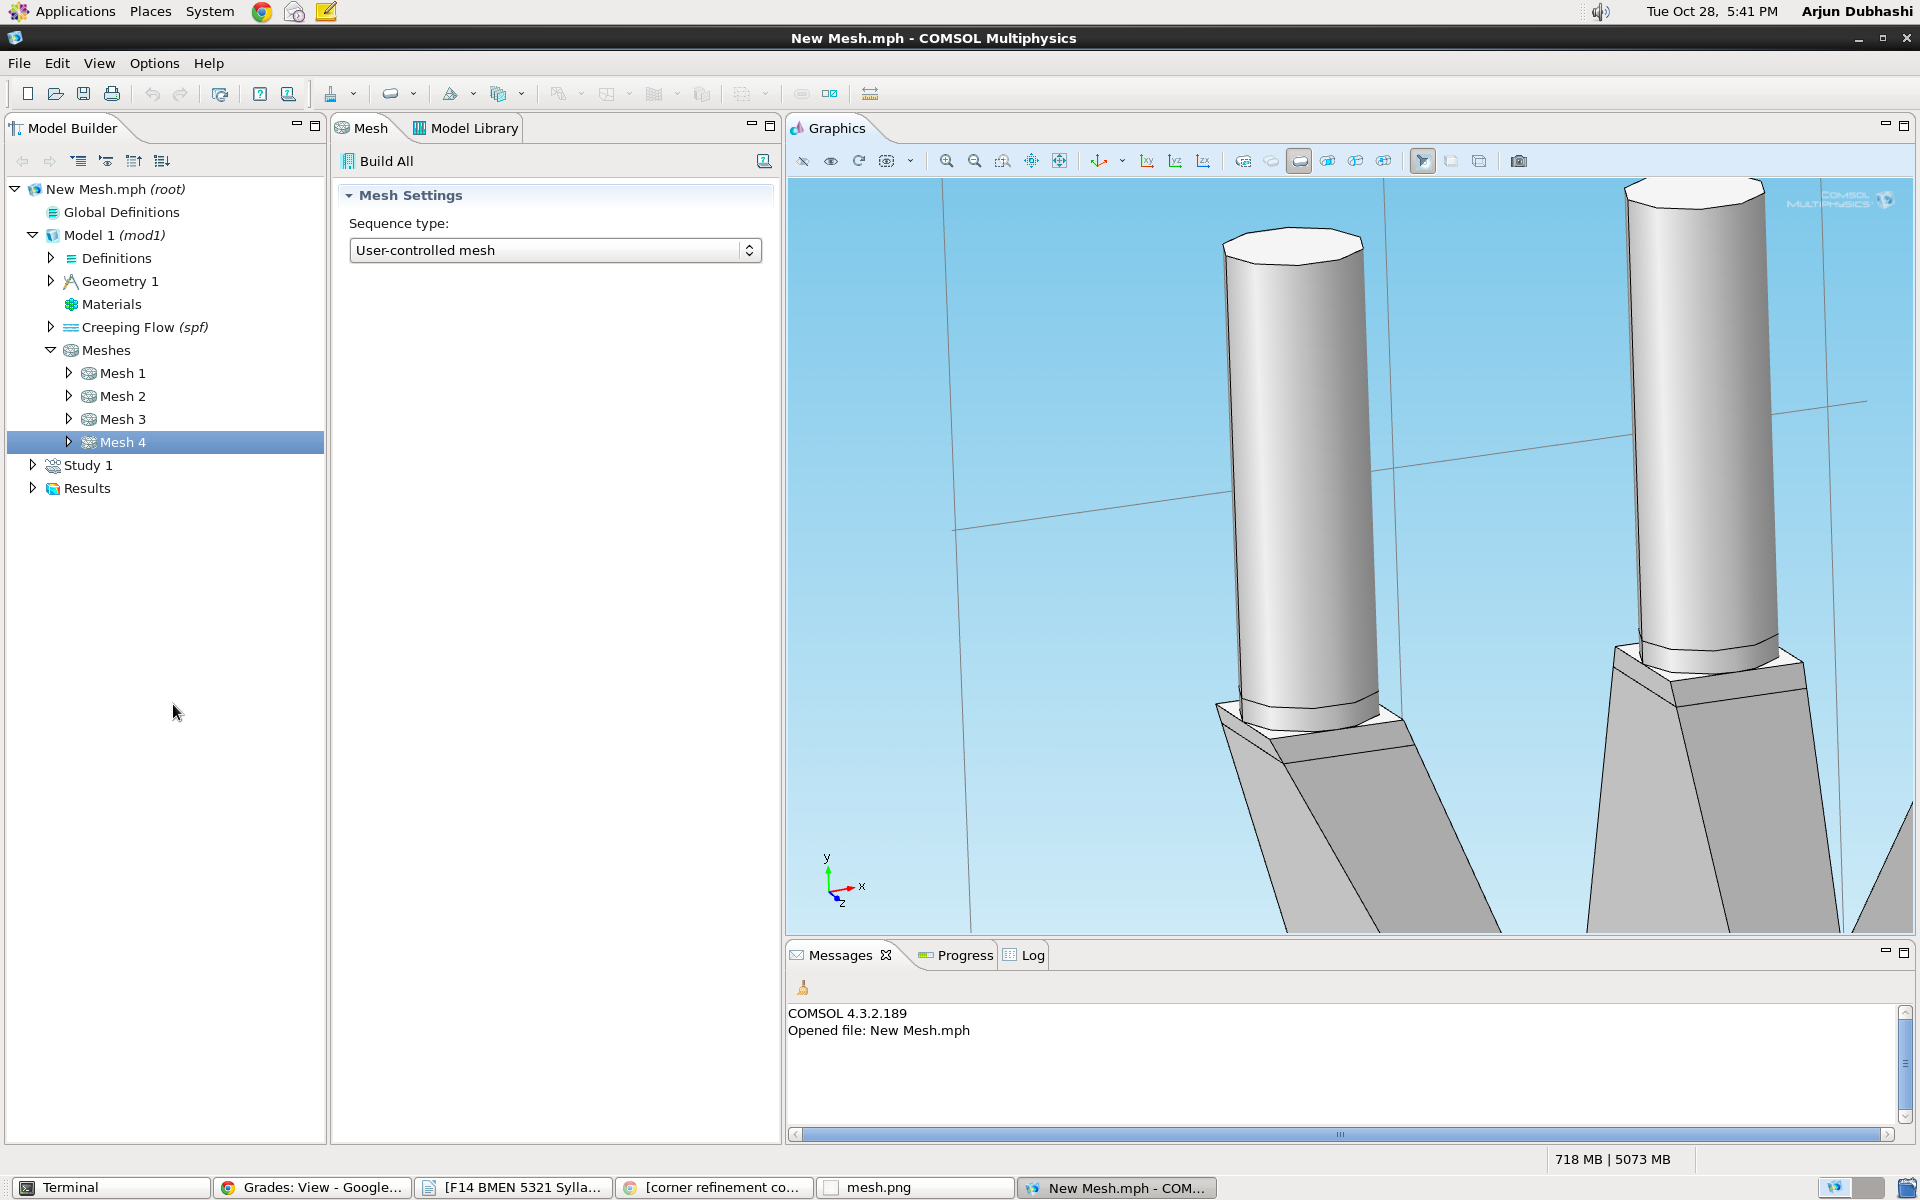Viewport: 1920px width, 1200px height.
Task: Expand the Results node
Action: coord(33,488)
